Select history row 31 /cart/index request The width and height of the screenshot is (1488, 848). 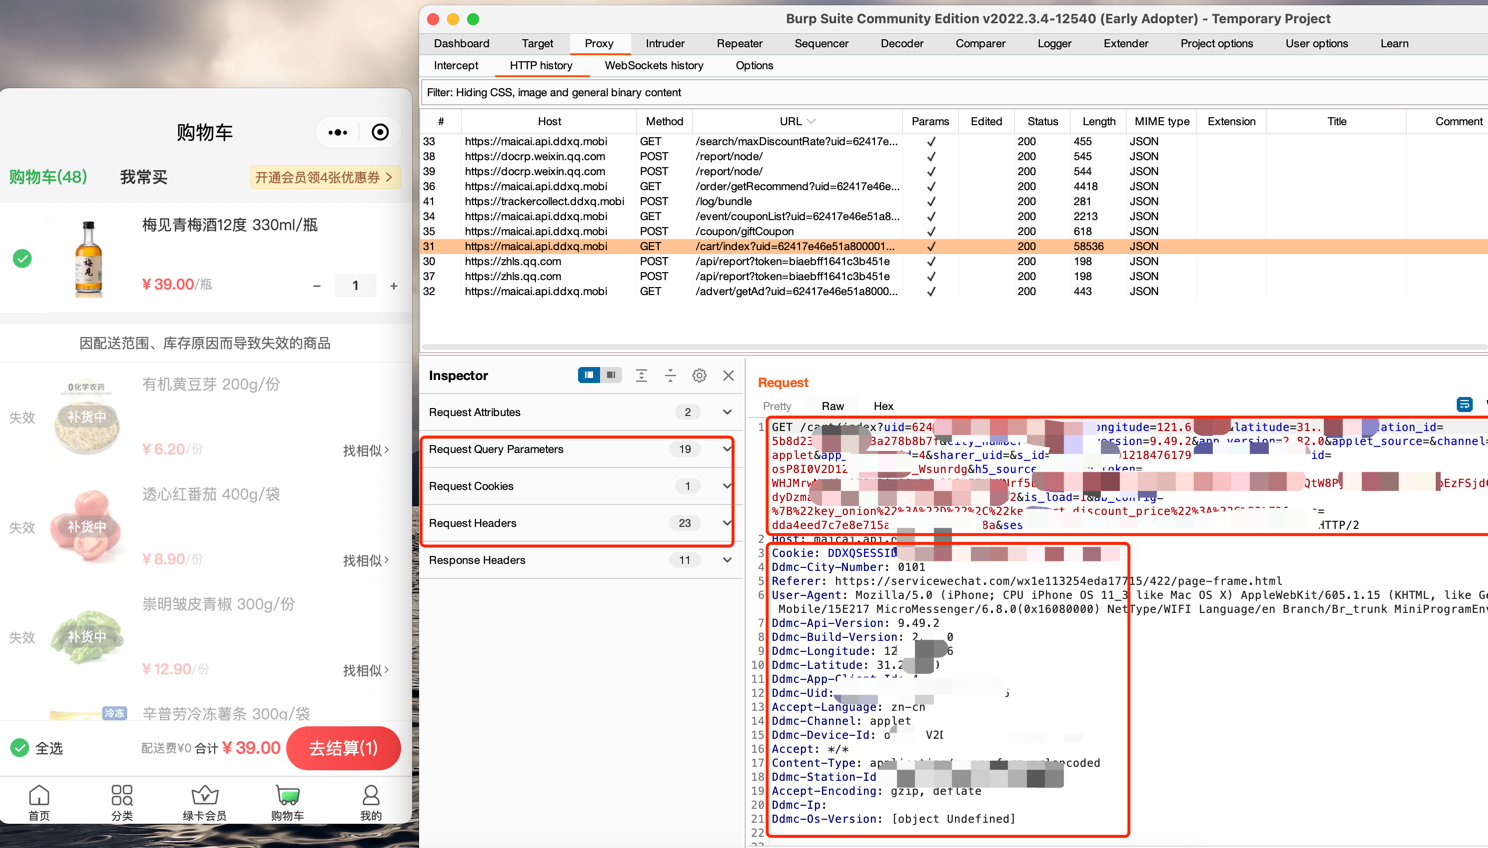(x=954, y=246)
